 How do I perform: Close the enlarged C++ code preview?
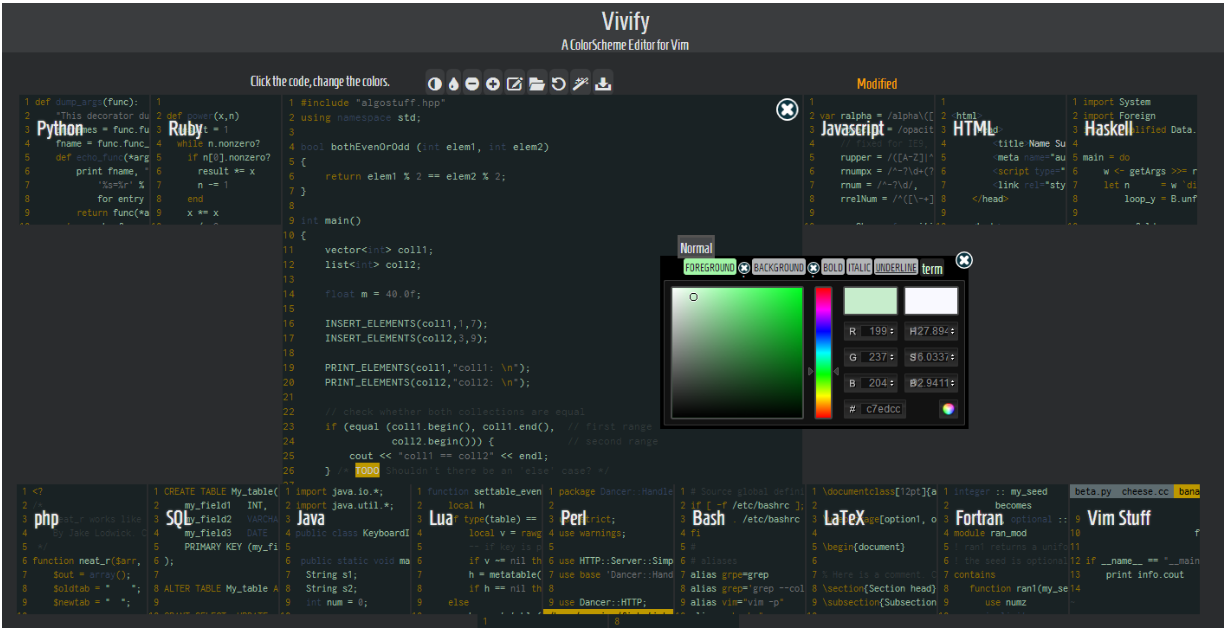[787, 110]
